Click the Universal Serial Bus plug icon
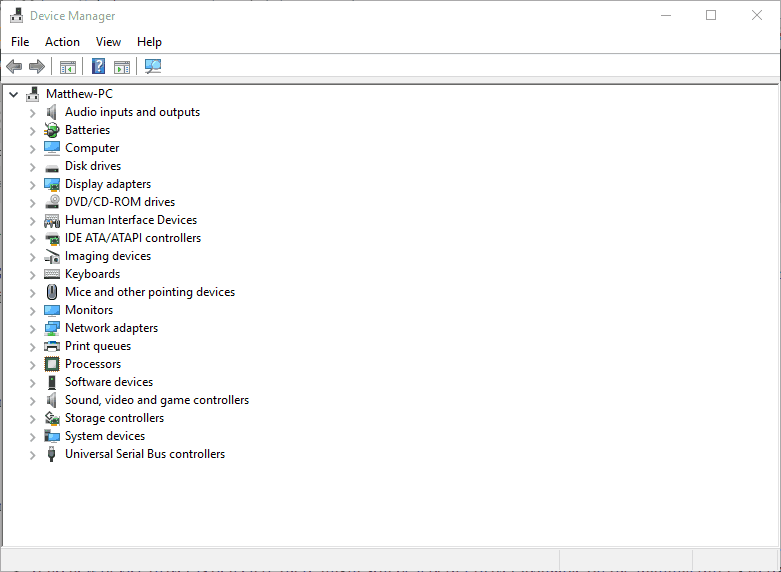This screenshot has height=572, width=781. click(51, 454)
